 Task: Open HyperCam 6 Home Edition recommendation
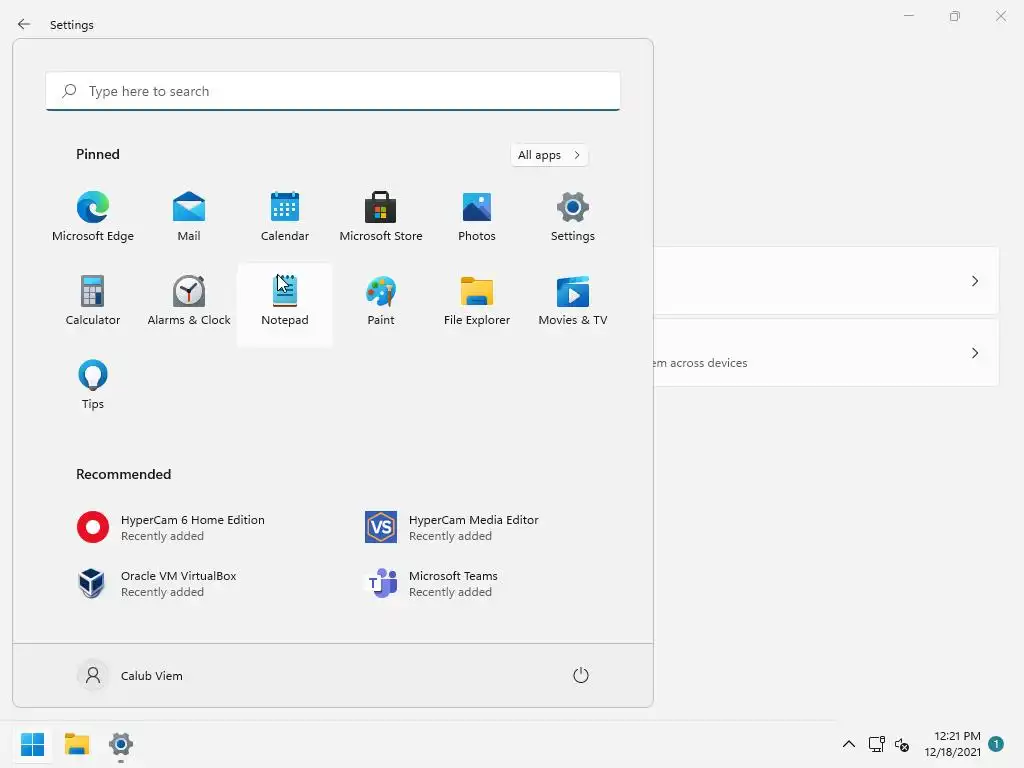[x=171, y=527]
